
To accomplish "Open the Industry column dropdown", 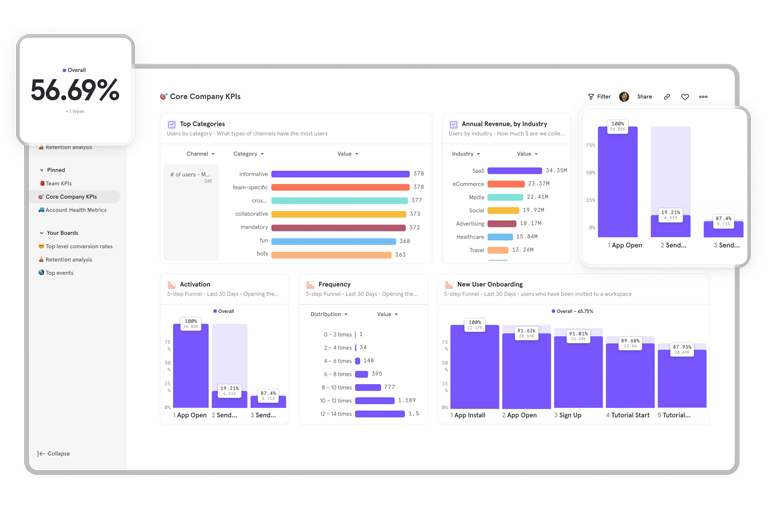I will (465, 154).
